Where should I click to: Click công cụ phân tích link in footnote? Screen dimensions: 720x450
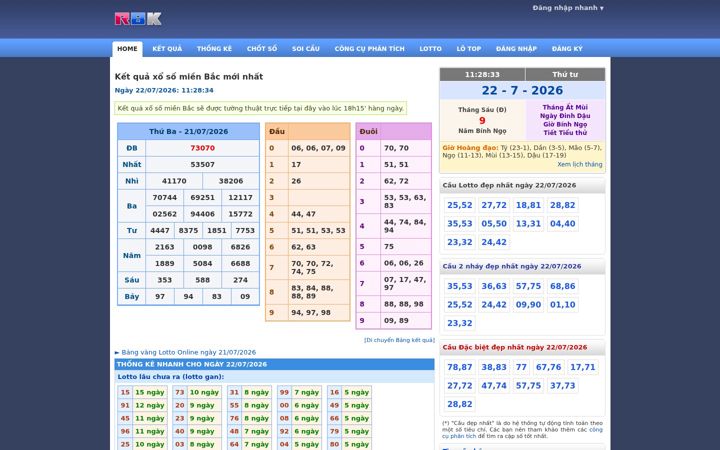(522, 433)
